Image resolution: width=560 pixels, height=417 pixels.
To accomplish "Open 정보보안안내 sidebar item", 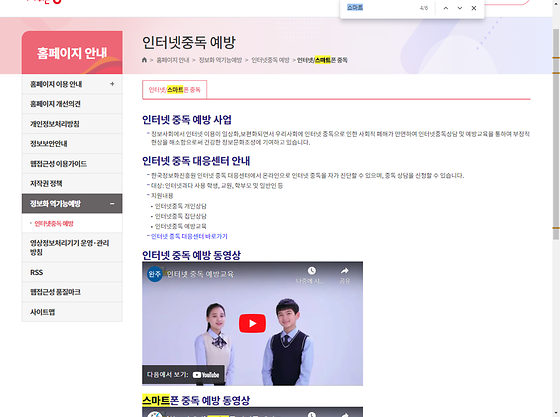I will pyautogui.click(x=72, y=144).
